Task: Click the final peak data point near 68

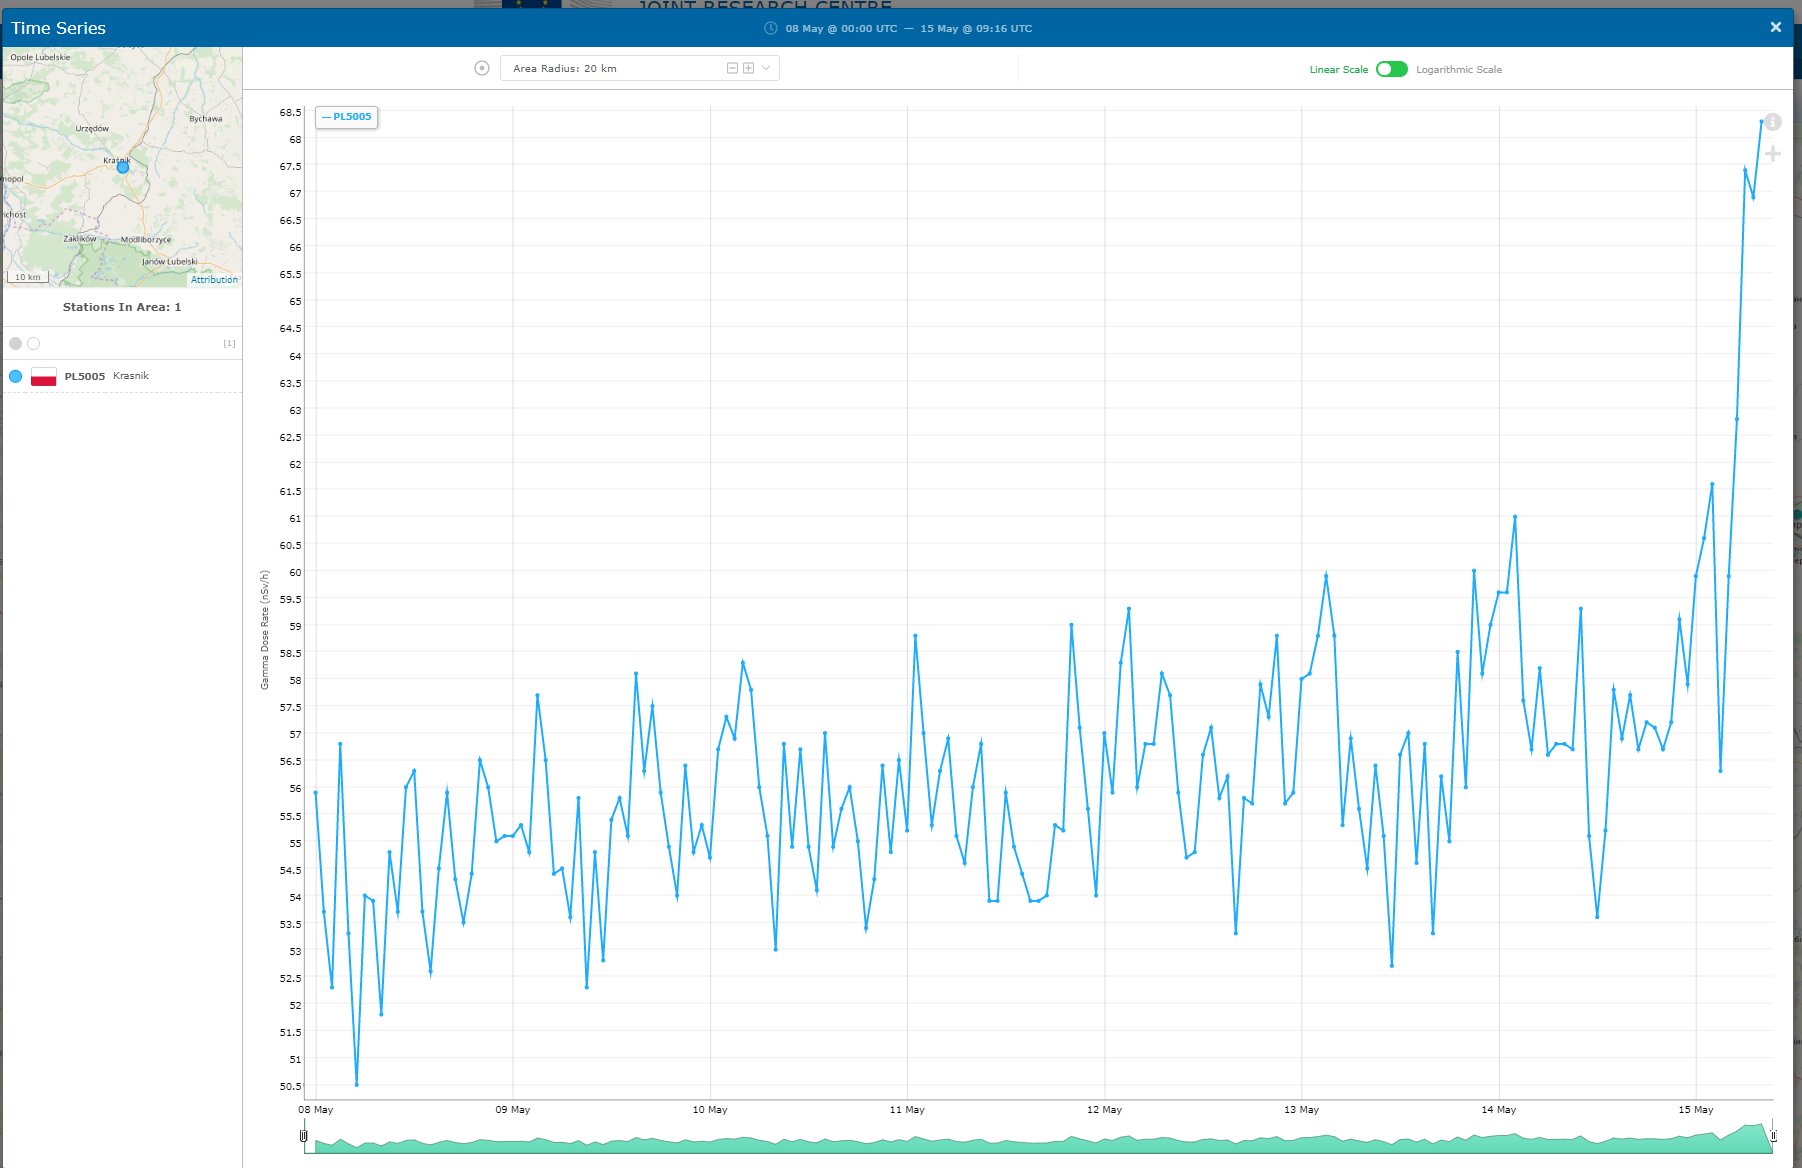Action: coord(1761,121)
